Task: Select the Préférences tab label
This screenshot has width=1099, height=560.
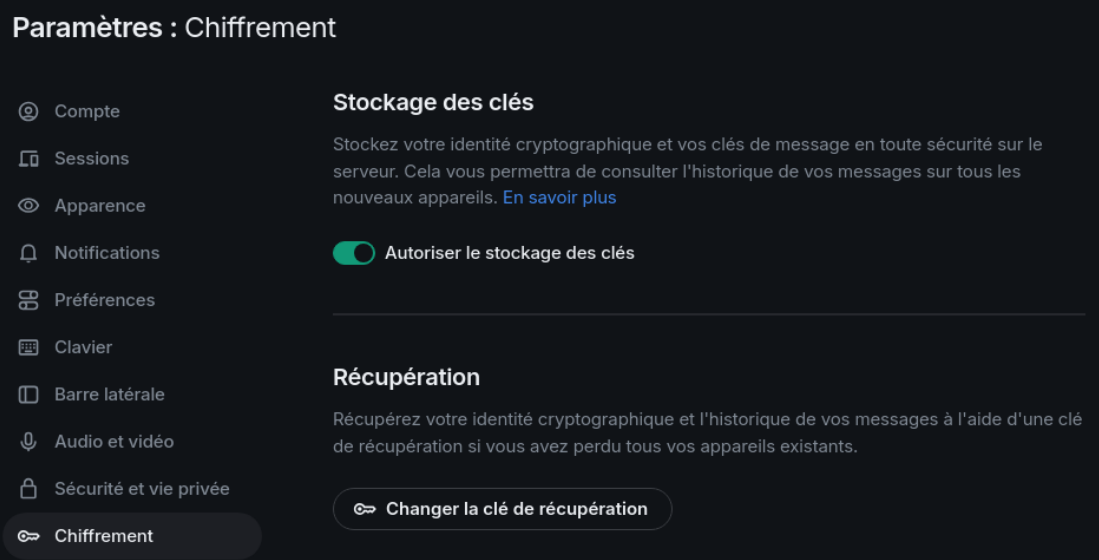Action: click(104, 300)
